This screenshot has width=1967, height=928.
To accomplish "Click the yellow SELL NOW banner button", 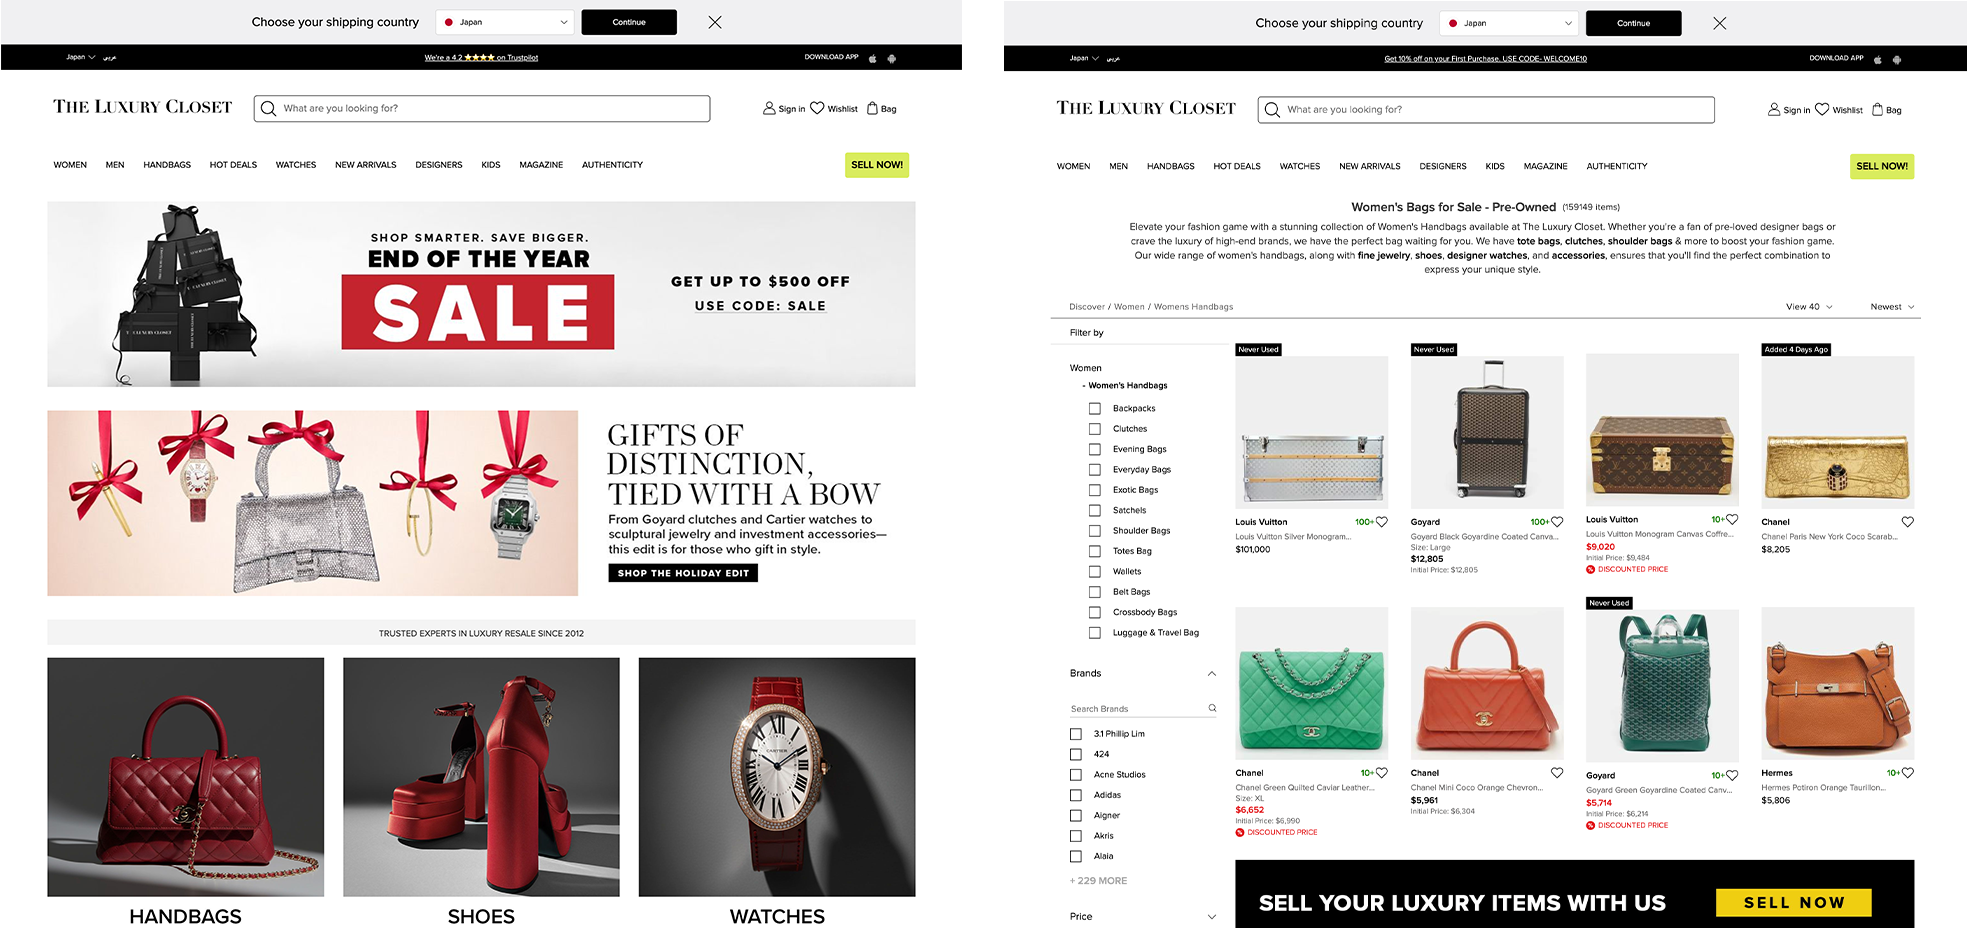I will point(1794,902).
